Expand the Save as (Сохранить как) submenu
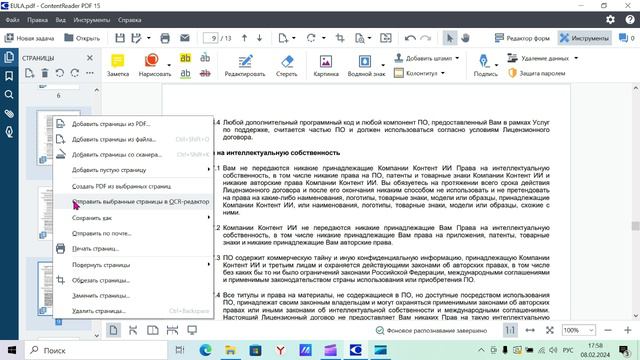Image resolution: width=640 pixels, height=360 pixels. (x=133, y=218)
